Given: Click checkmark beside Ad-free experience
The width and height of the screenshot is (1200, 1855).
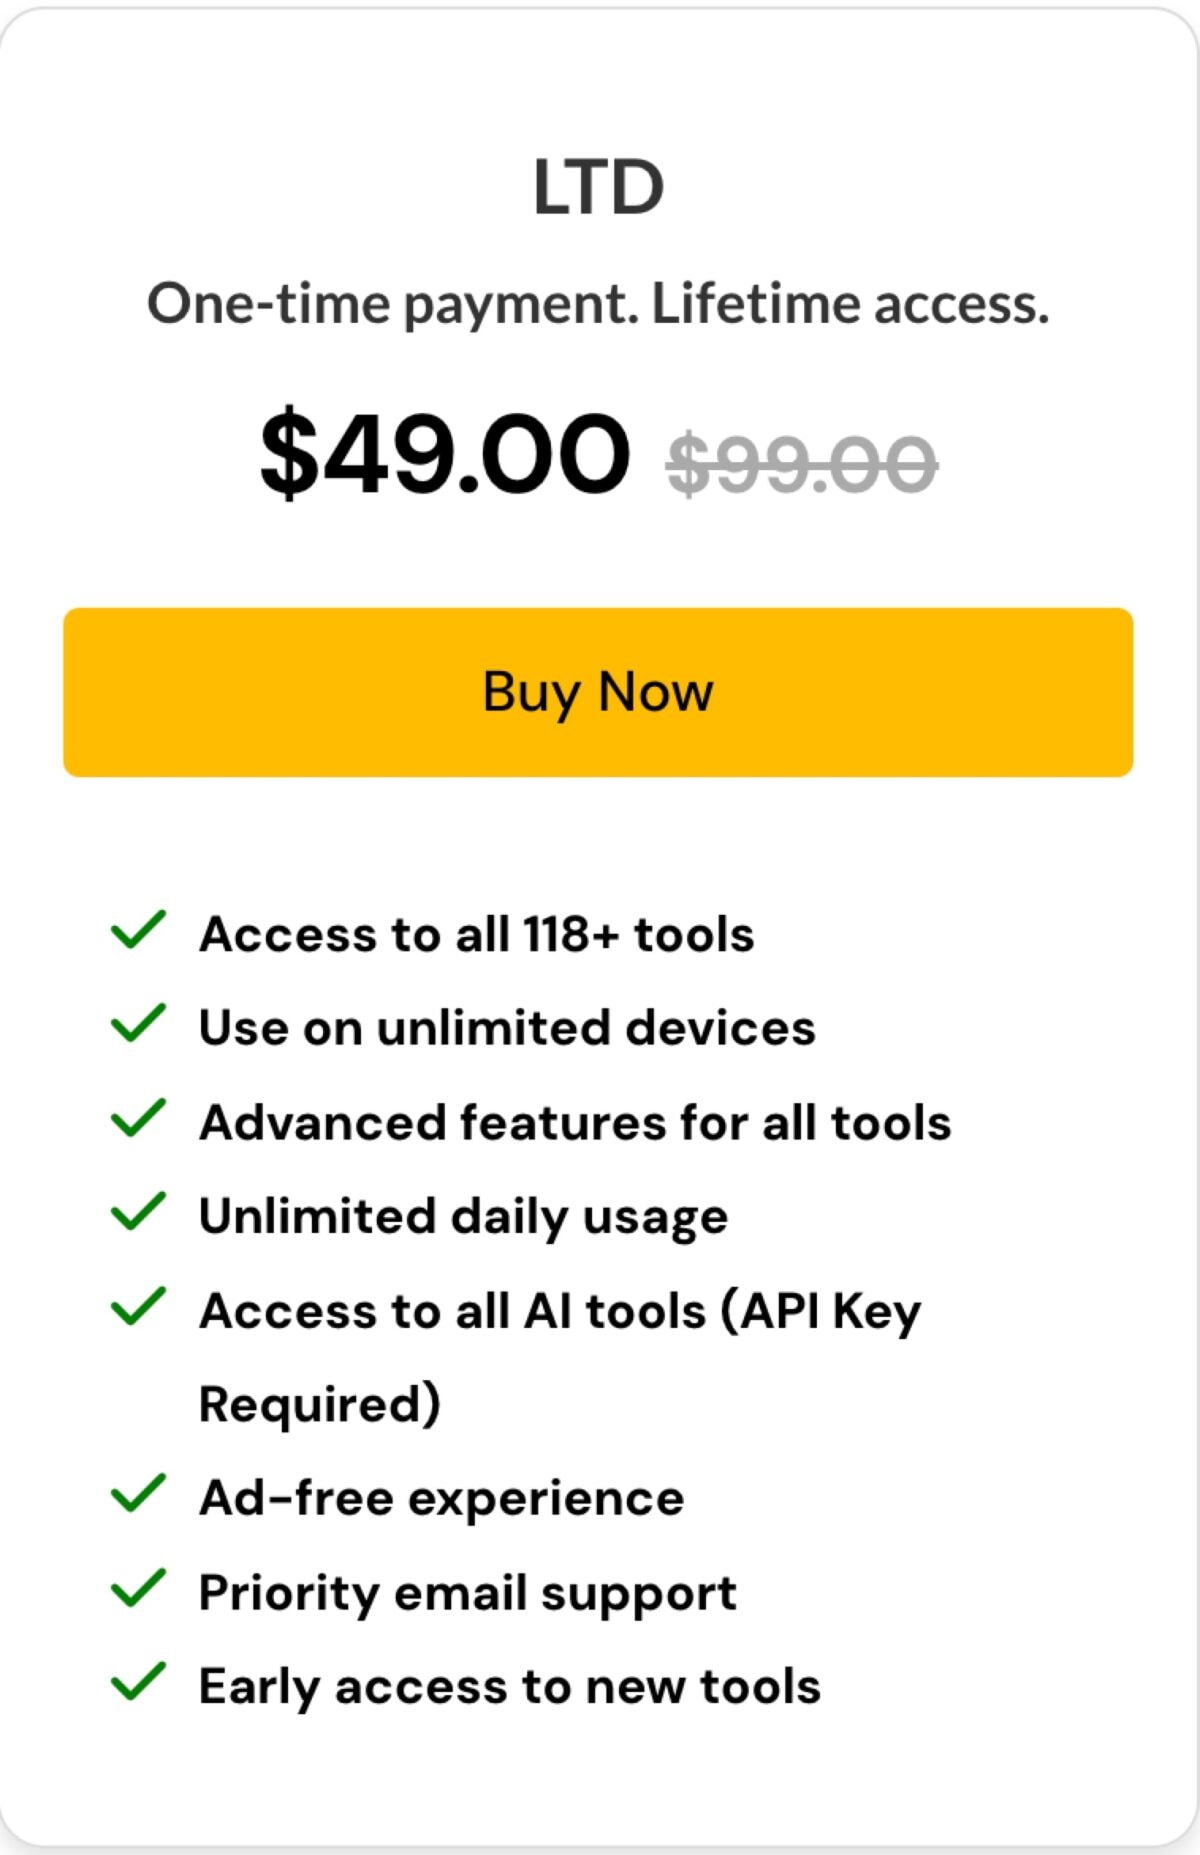Looking at the screenshot, I should 138,1493.
